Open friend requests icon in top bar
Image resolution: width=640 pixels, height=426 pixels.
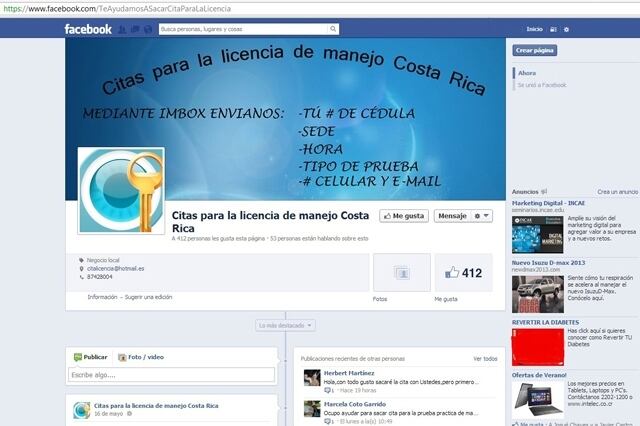122,29
